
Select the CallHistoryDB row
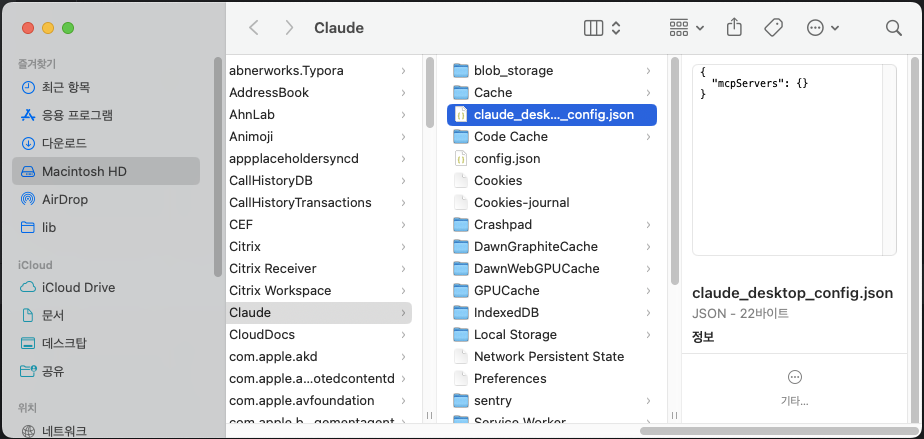tap(319, 180)
